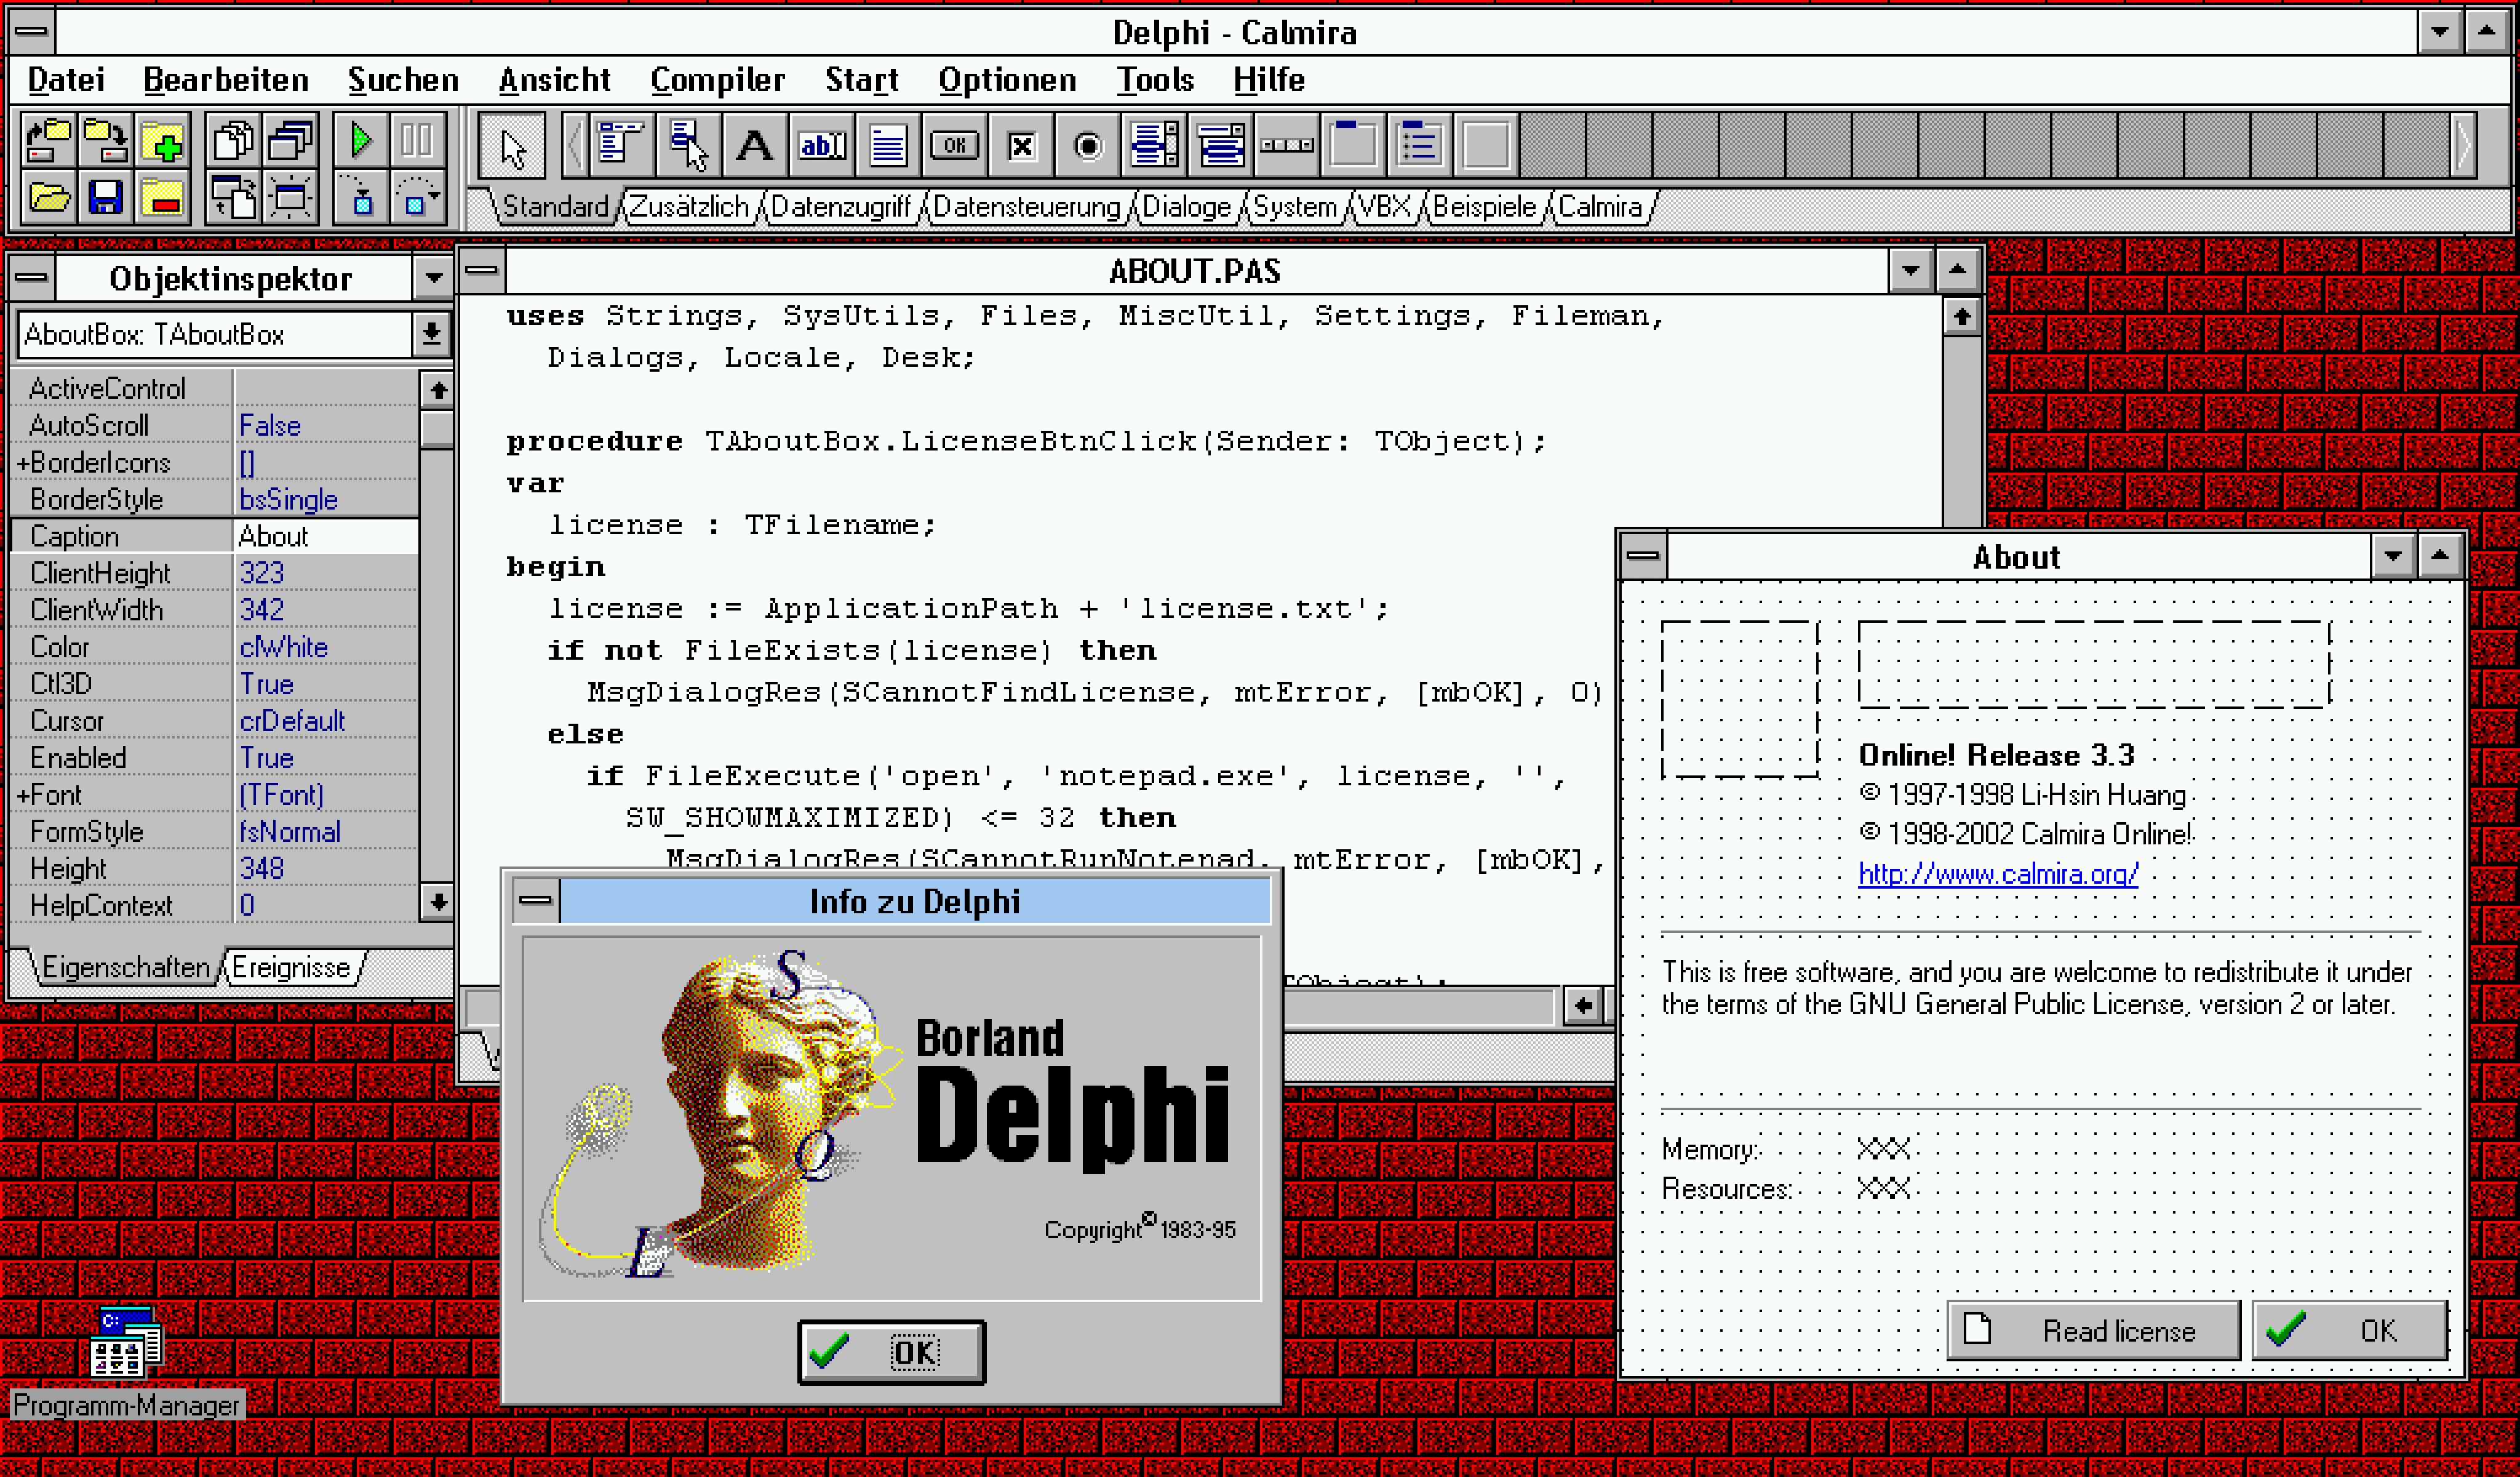This screenshot has height=1477, width=2520.
Task: Open the Info zu Delphi control menu
Action: (536, 901)
